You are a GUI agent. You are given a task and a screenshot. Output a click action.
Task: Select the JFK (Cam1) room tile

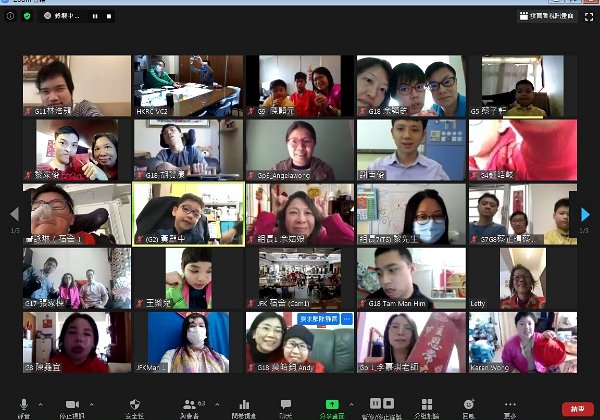click(300, 278)
